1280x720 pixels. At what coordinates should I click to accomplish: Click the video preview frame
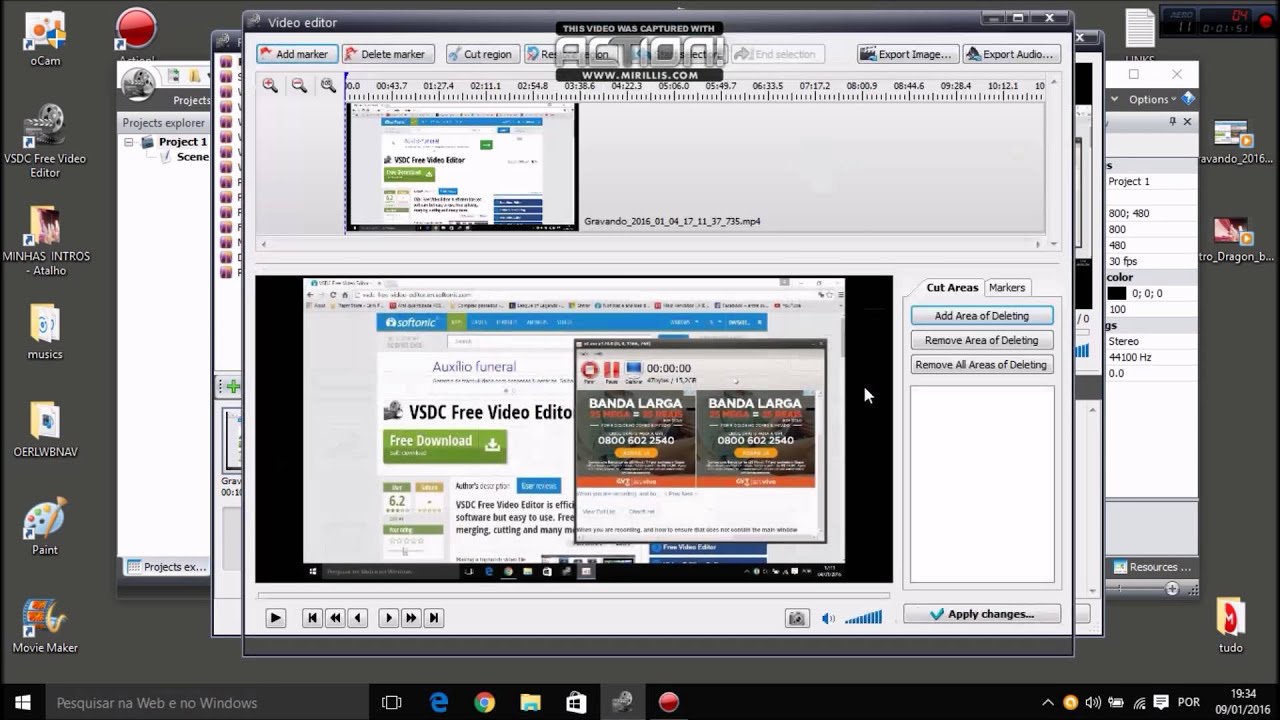[x=573, y=429]
